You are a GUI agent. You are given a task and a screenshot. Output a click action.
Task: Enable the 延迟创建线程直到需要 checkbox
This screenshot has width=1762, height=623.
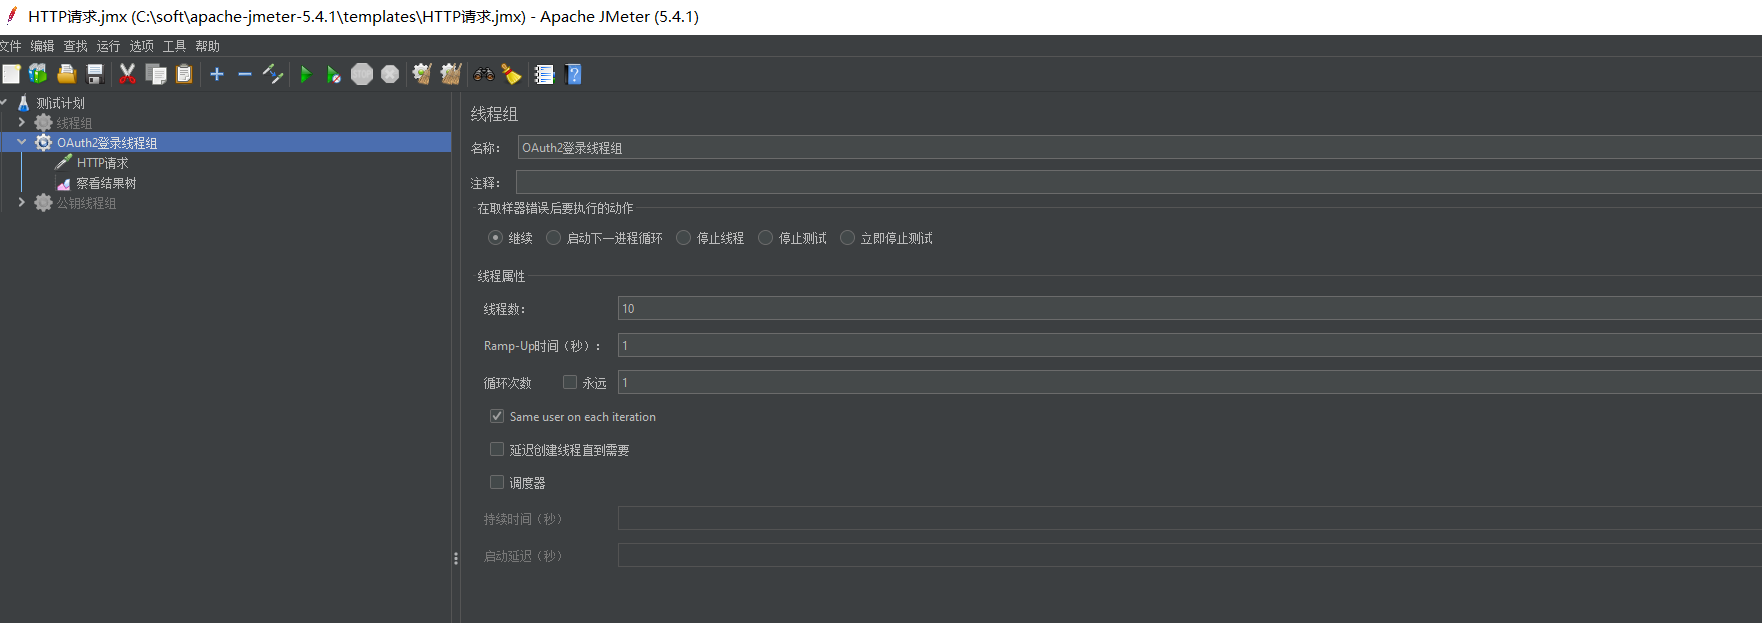497,449
